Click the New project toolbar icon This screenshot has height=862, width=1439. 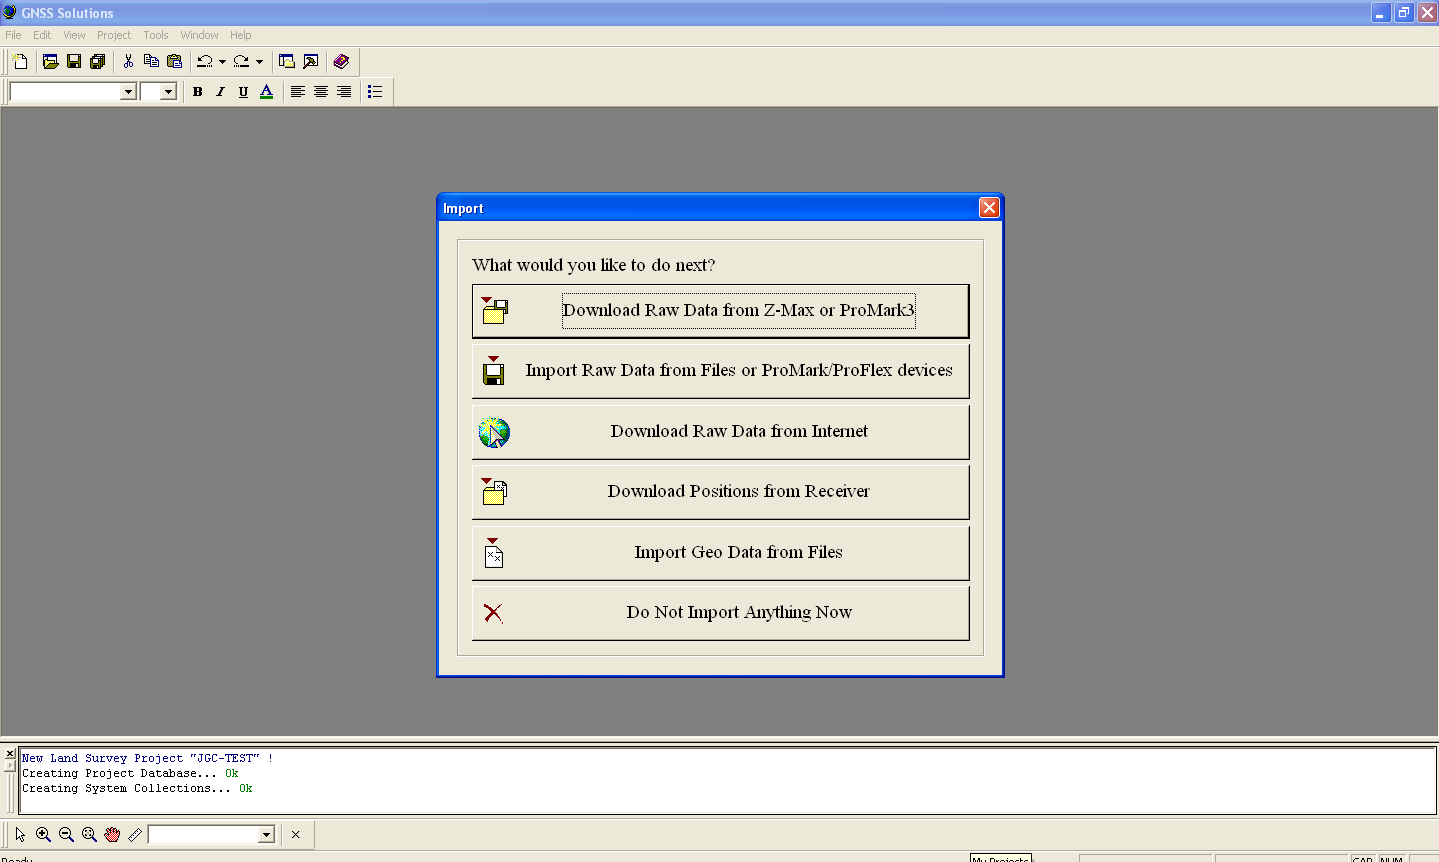[20, 61]
